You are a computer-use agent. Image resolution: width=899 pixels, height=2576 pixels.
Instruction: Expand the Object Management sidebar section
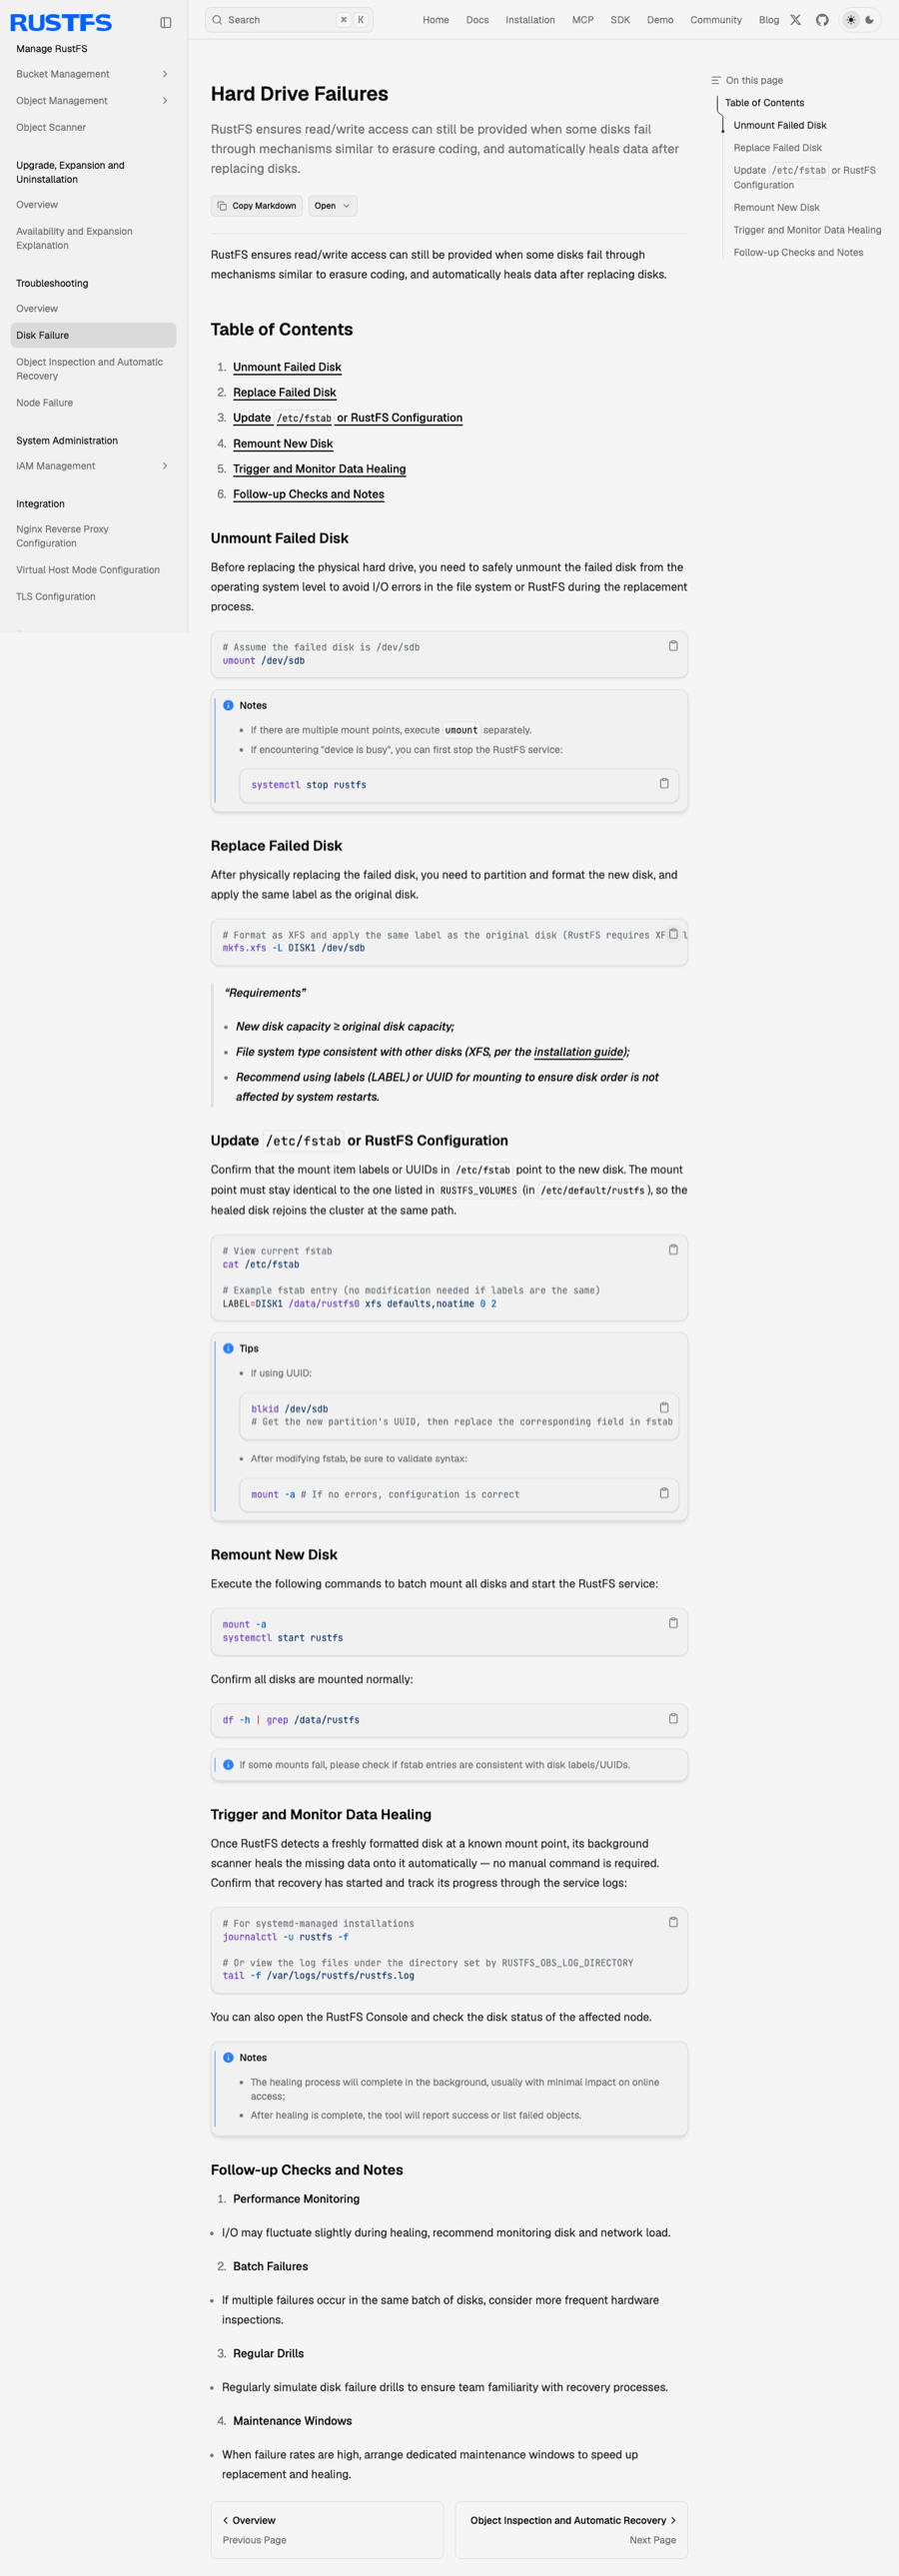[x=92, y=101]
